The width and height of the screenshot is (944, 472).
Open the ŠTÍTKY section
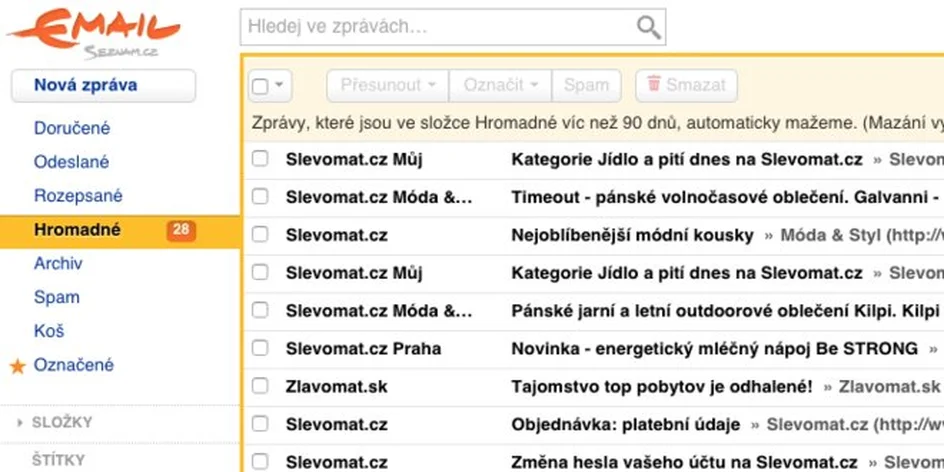(x=58, y=461)
